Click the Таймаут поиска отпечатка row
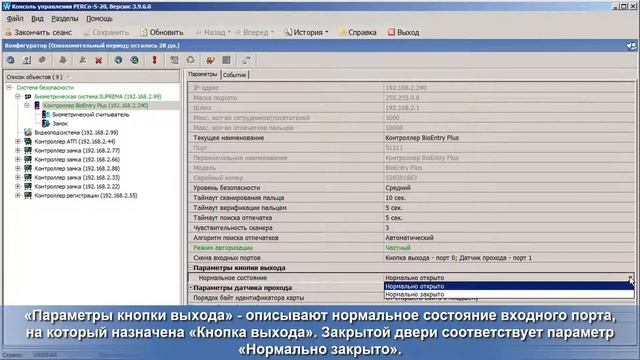 coord(411,218)
